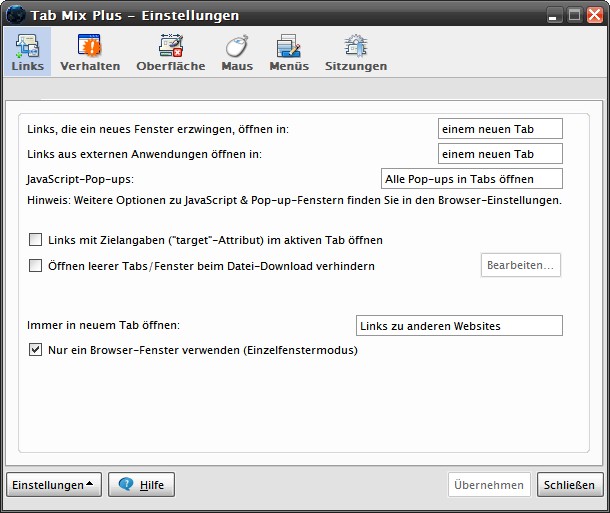The width and height of the screenshot is (610, 513).
Task: Expand the Einstellungen menu button
Action: (54, 485)
